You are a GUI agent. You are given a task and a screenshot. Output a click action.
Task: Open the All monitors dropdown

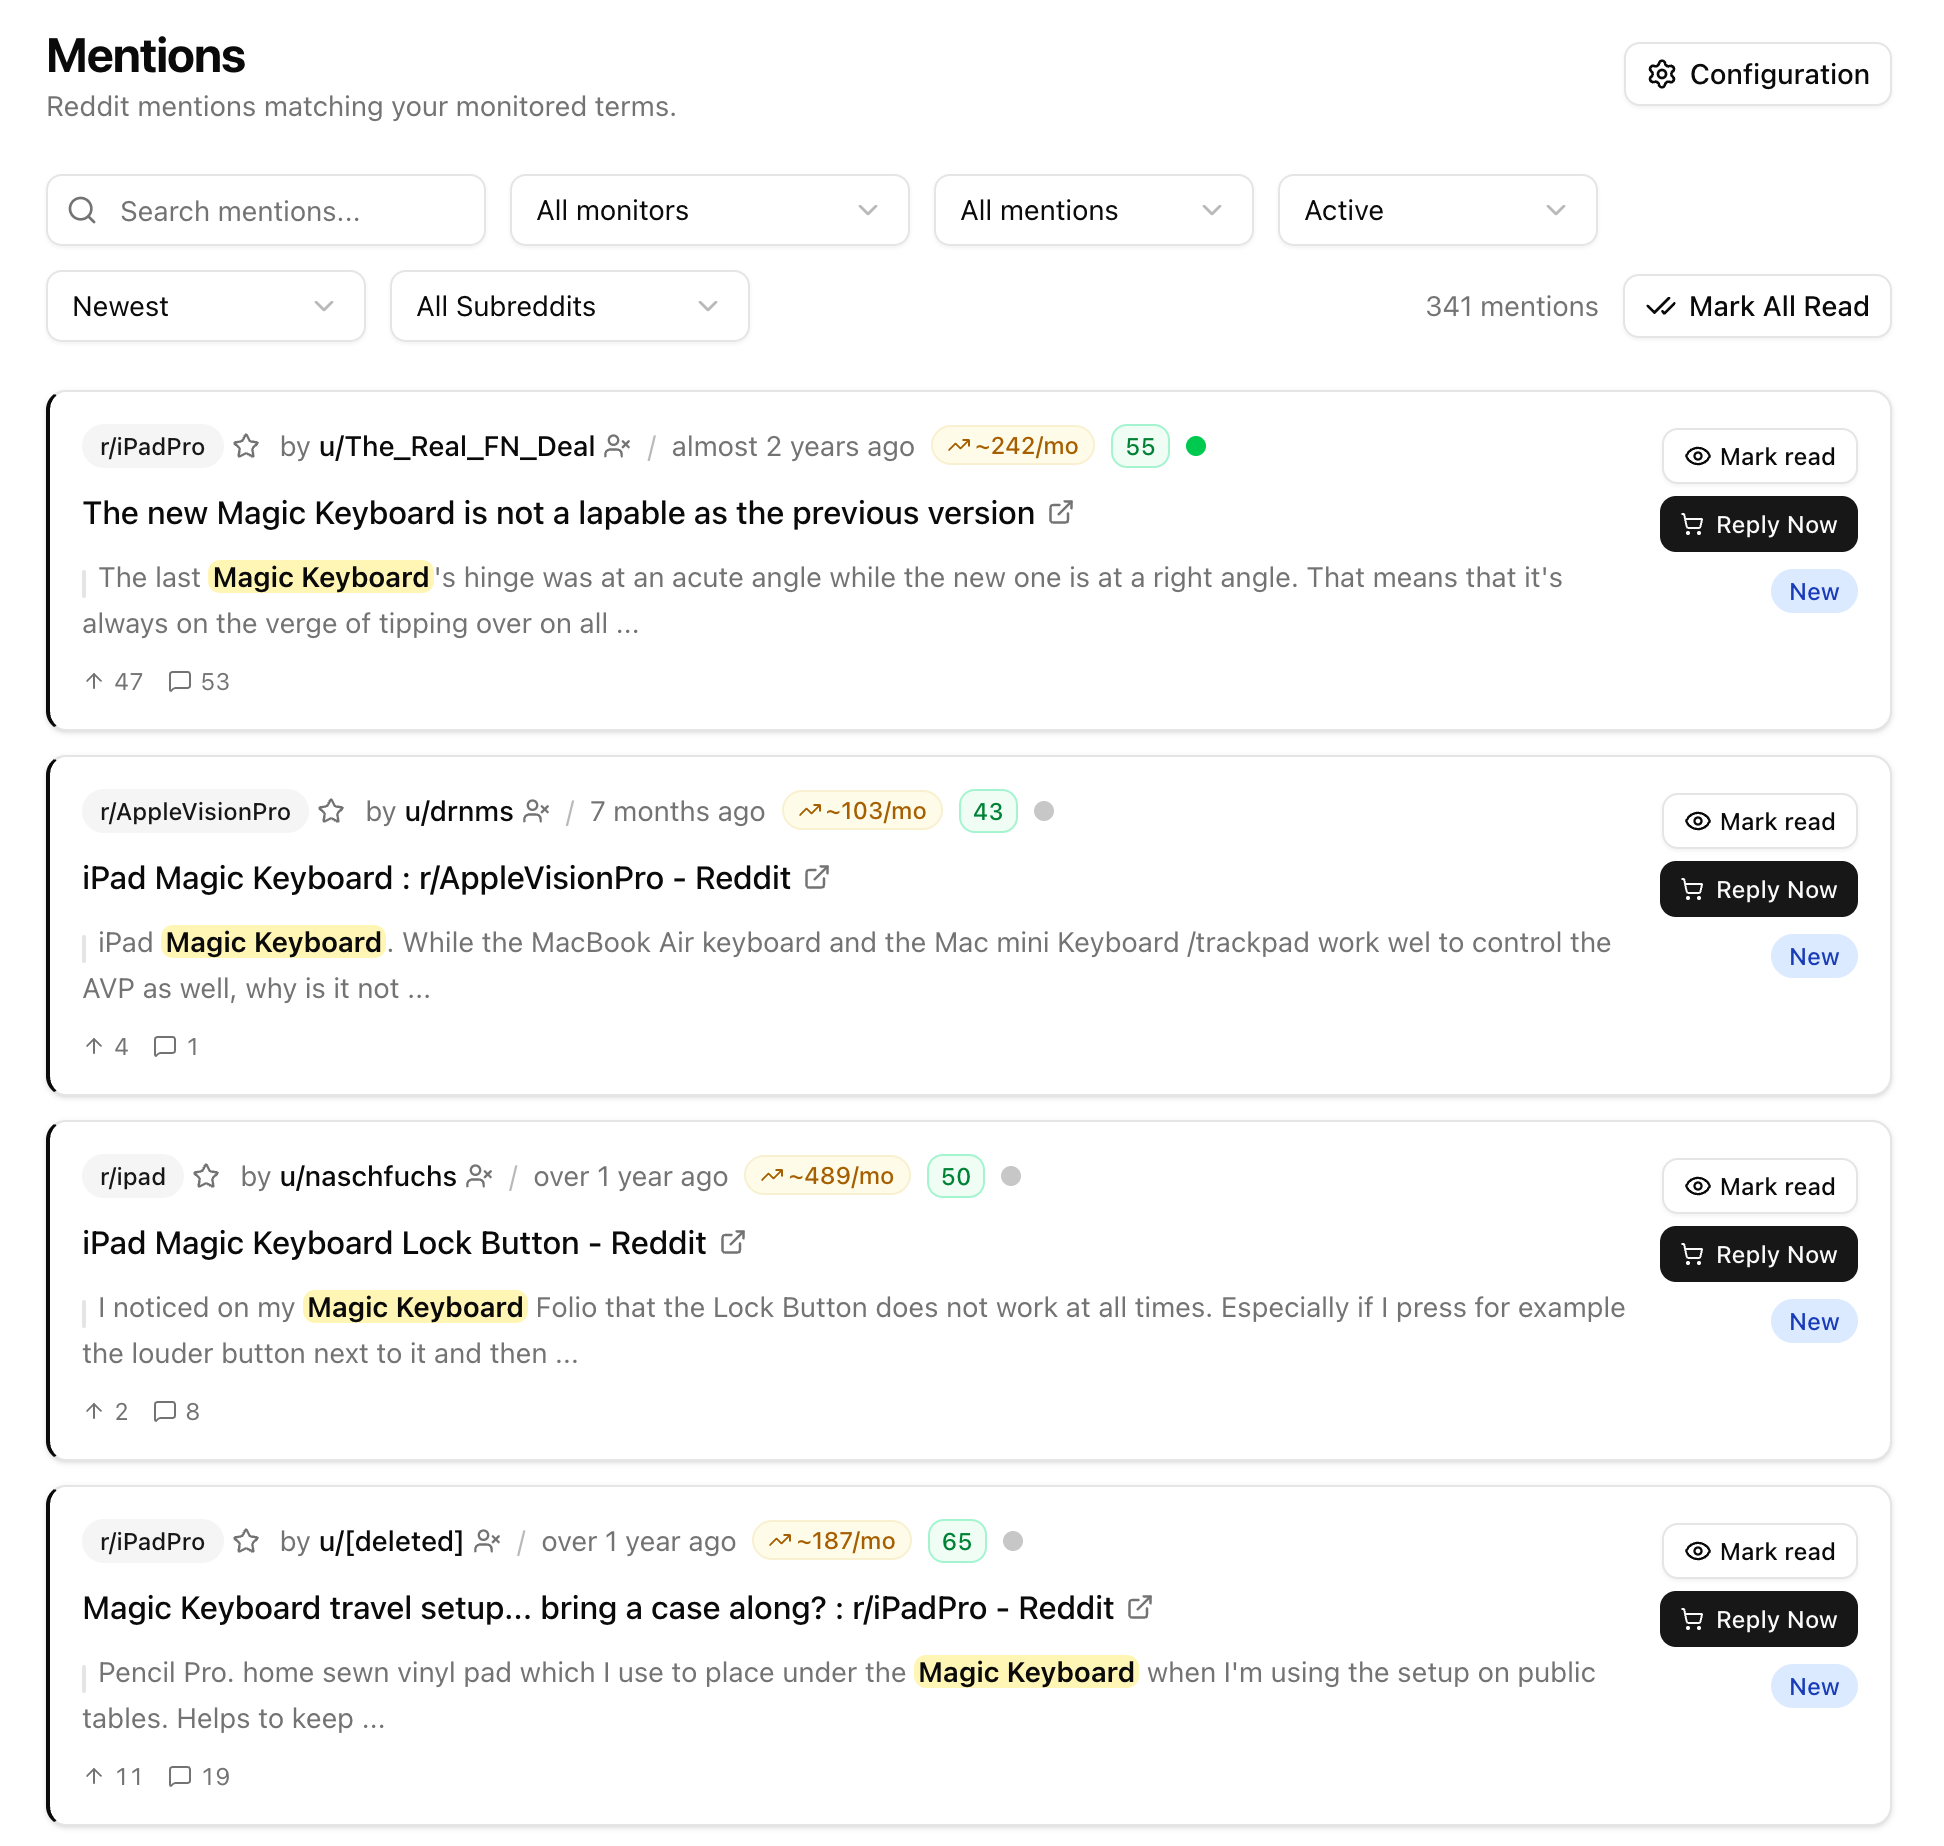coord(709,210)
